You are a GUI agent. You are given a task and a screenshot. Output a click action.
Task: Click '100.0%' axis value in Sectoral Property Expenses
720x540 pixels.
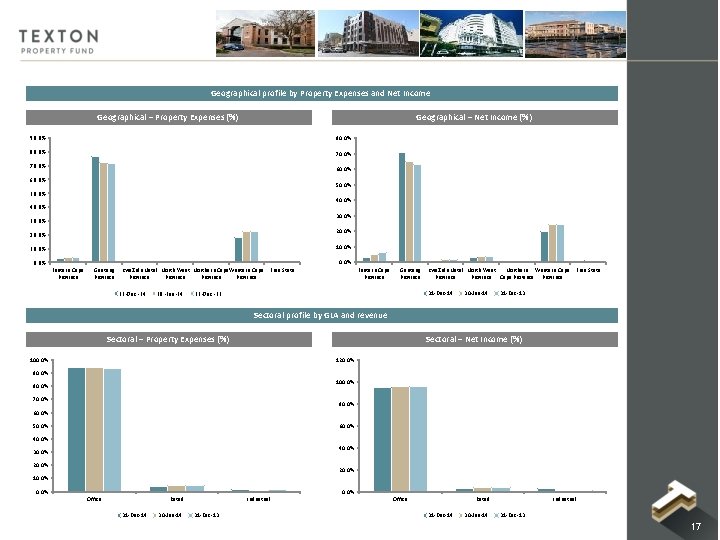click(x=39, y=360)
